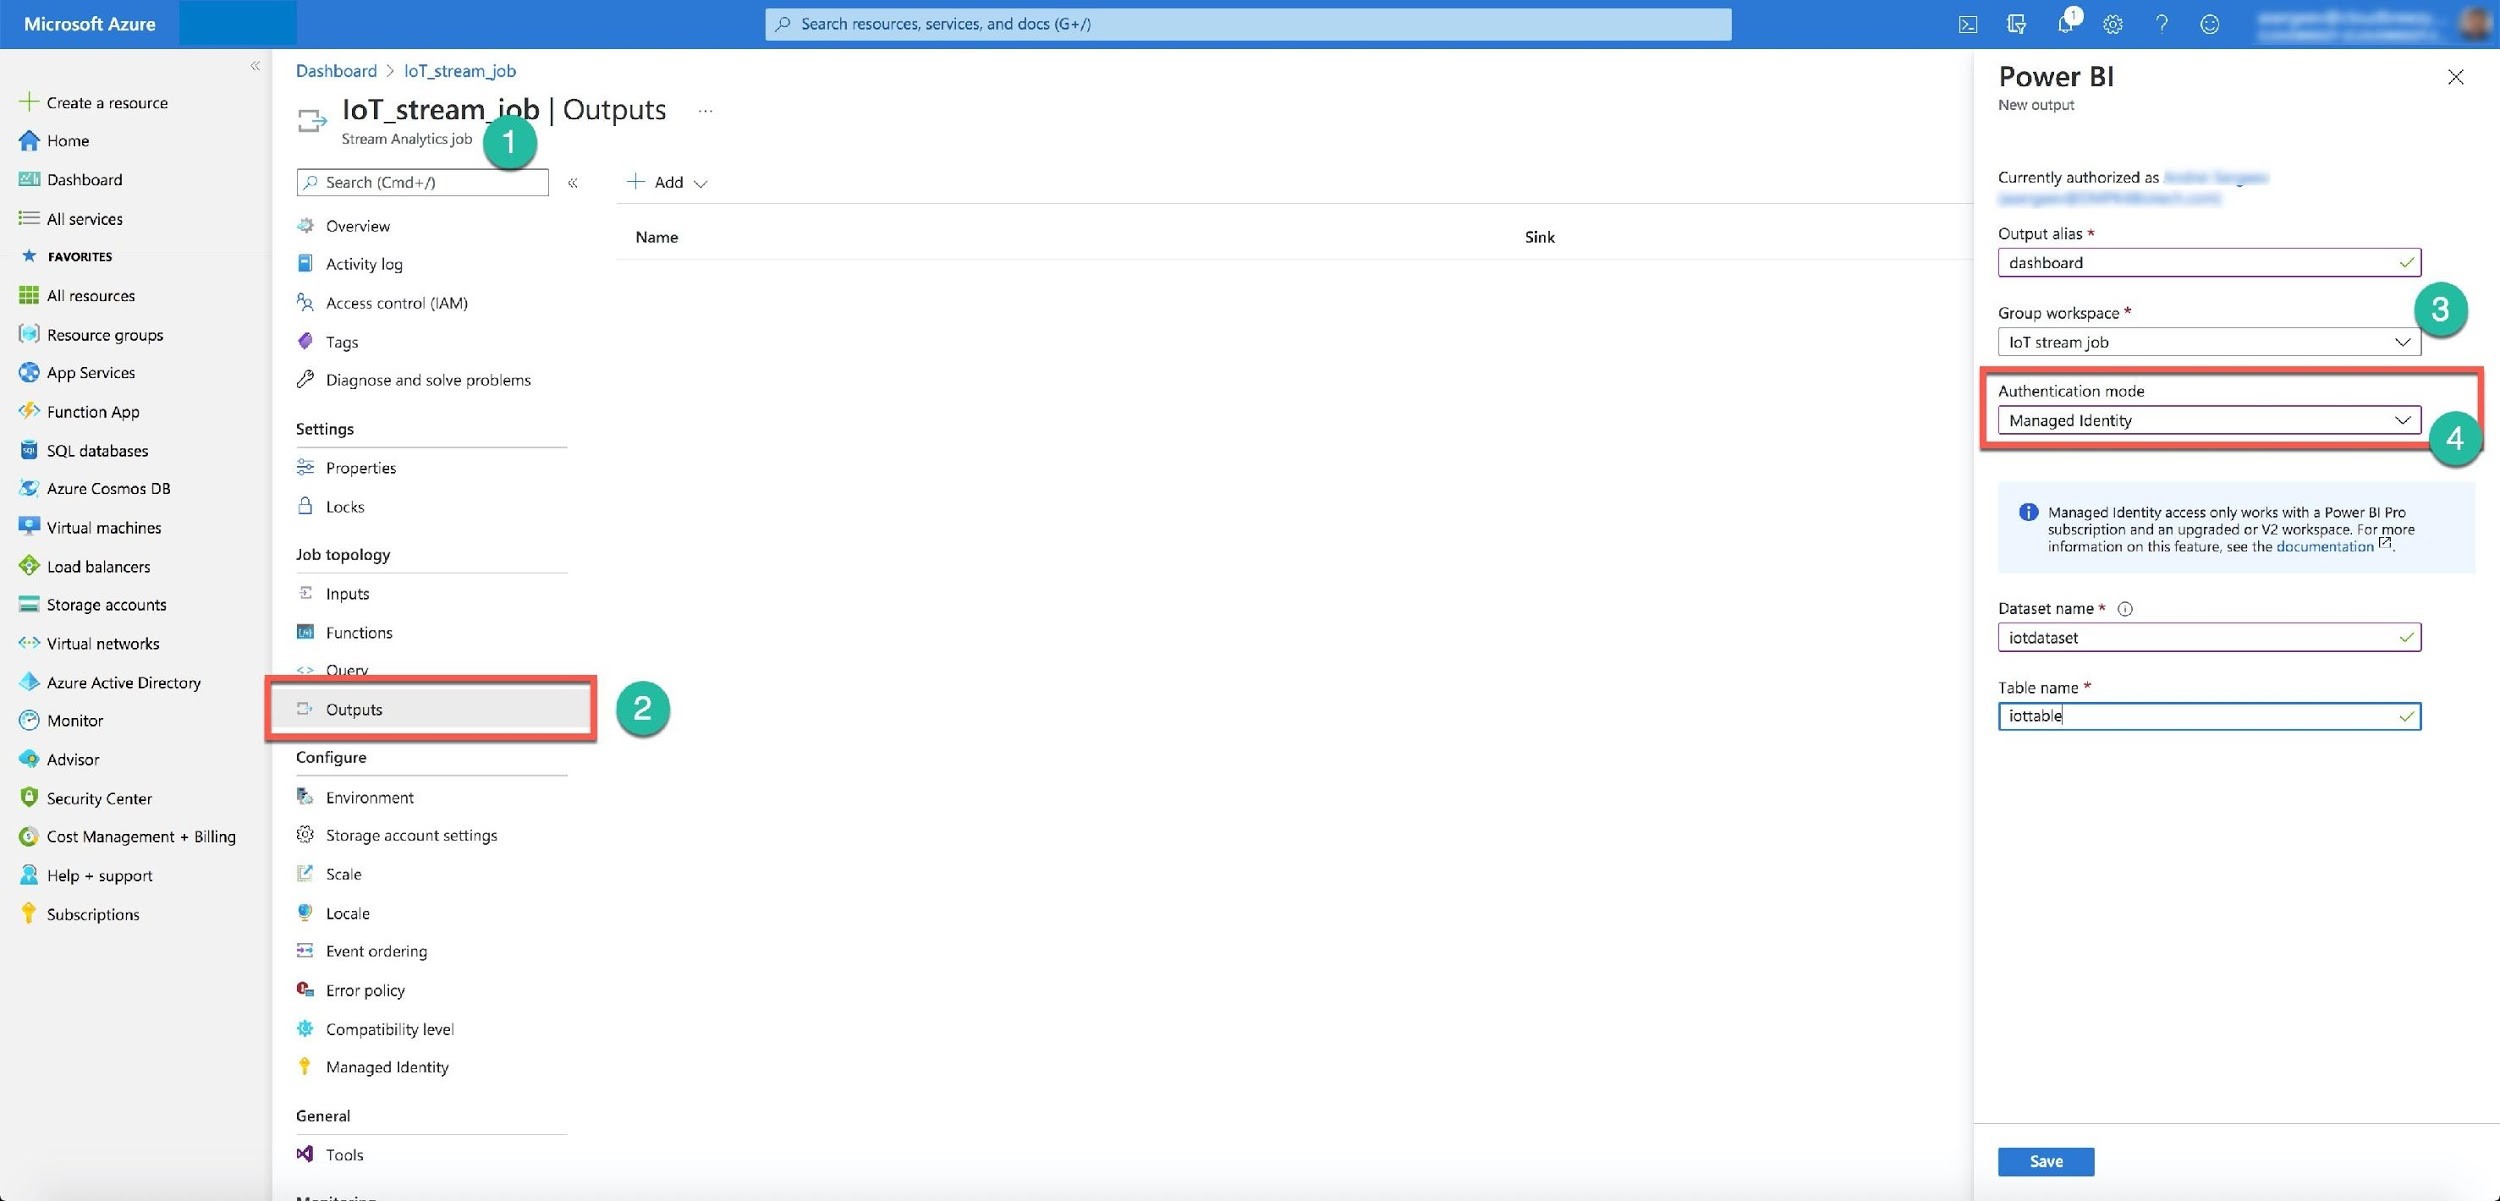Collapse the resource menu pane
The height and width of the screenshot is (1201, 2500).
[x=573, y=182]
